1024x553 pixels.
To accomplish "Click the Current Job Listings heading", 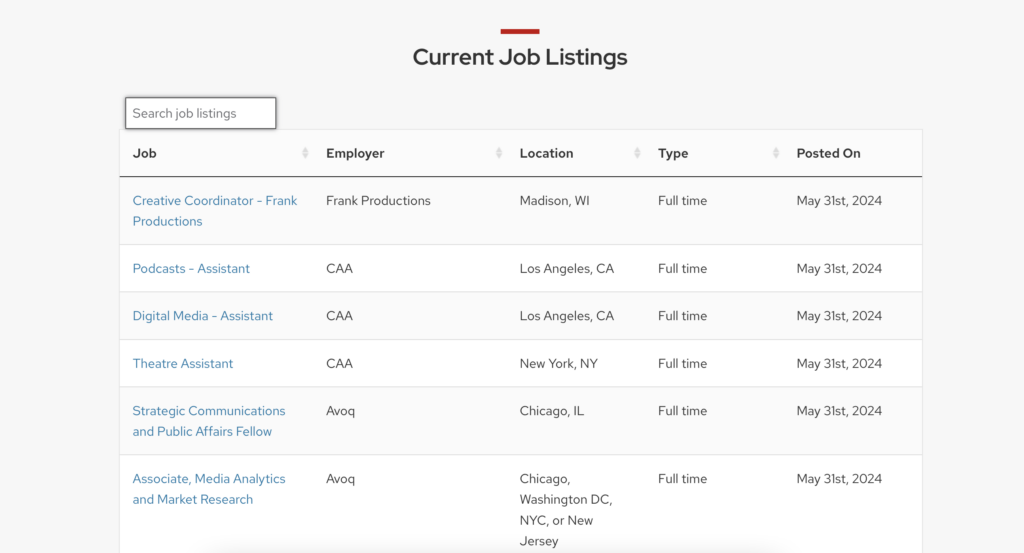I will [x=520, y=57].
